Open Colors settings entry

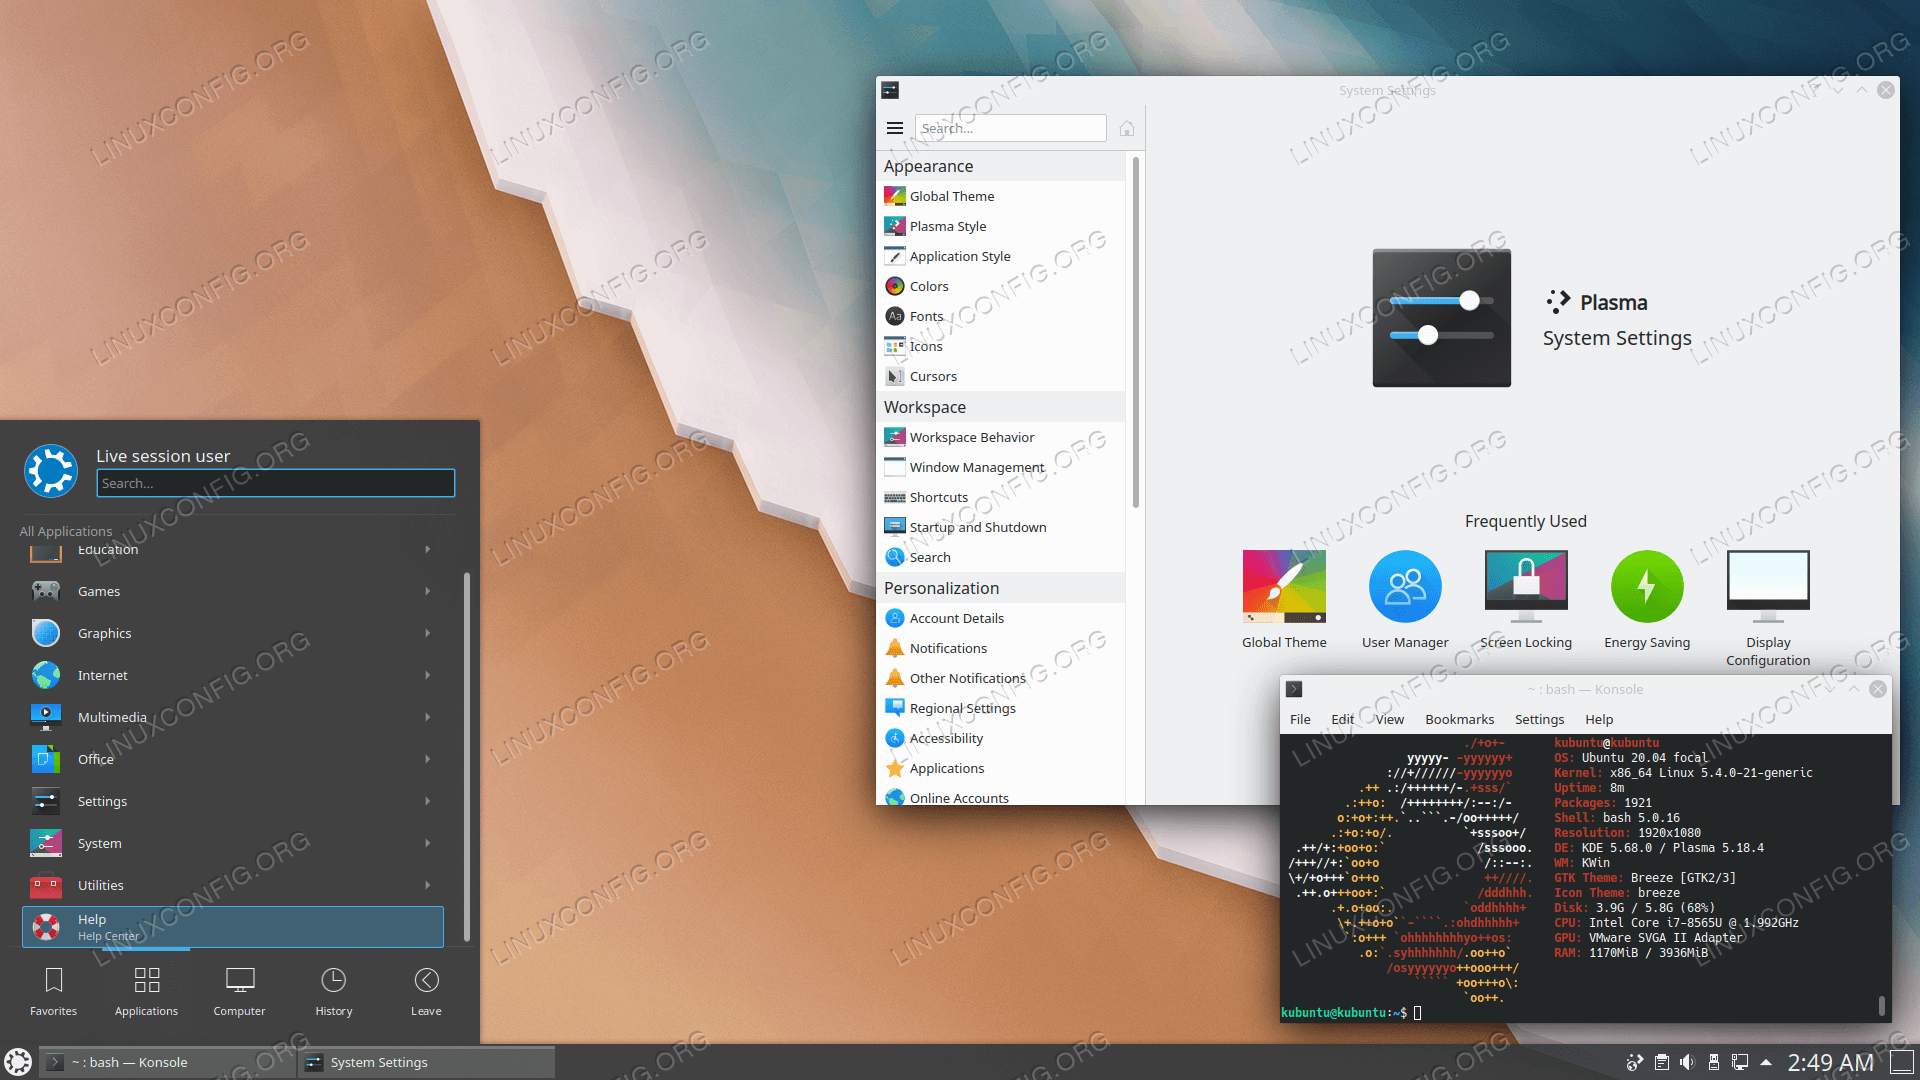coord(1000,286)
